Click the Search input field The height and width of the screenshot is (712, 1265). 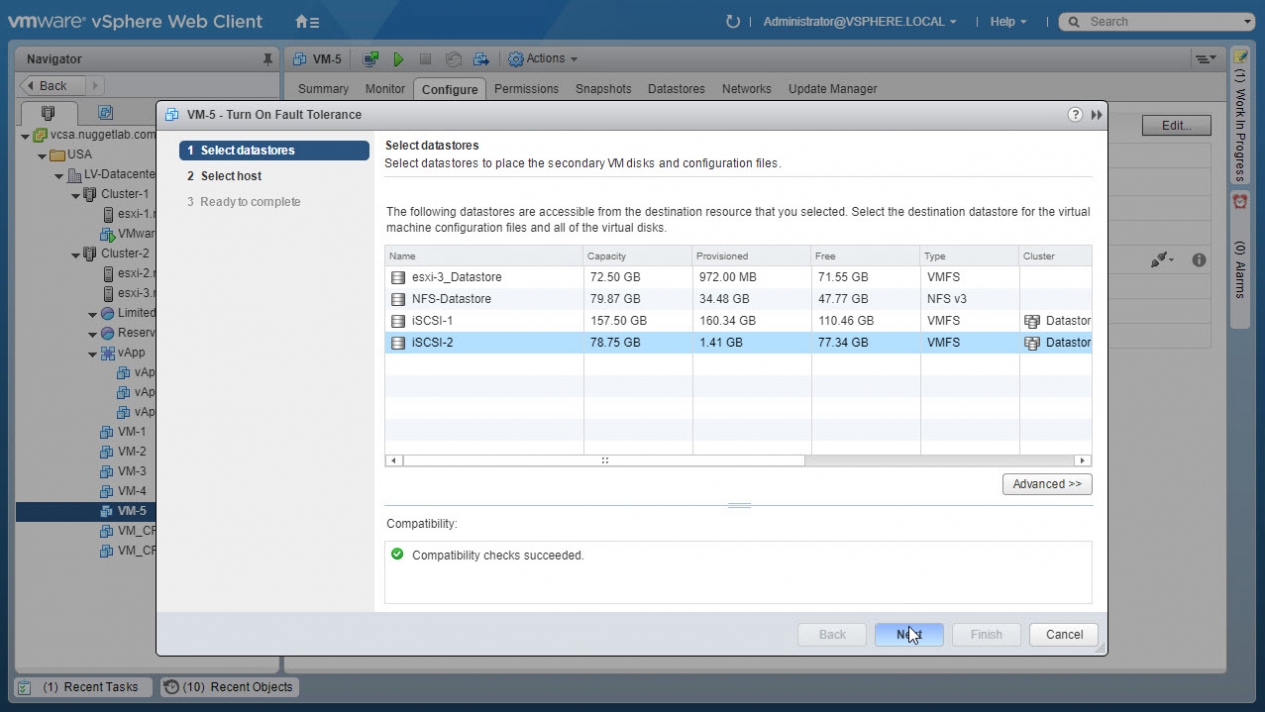pos(1160,21)
